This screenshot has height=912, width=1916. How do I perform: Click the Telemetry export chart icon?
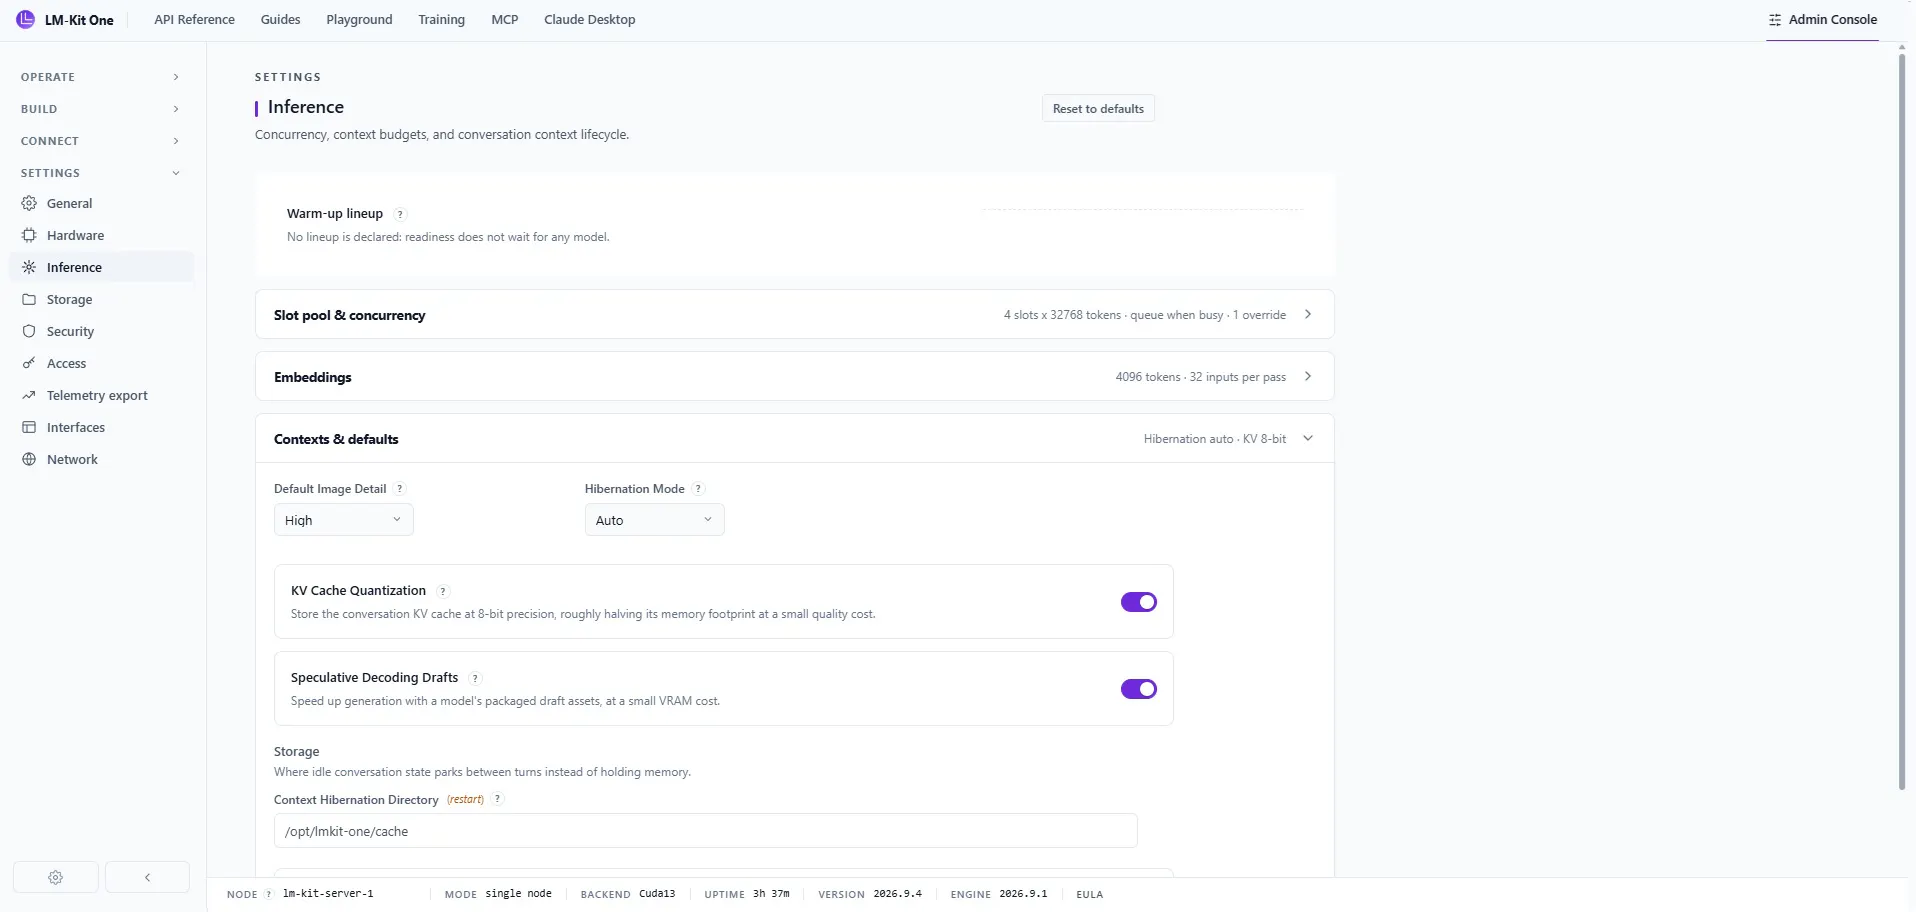click(29, 395)
